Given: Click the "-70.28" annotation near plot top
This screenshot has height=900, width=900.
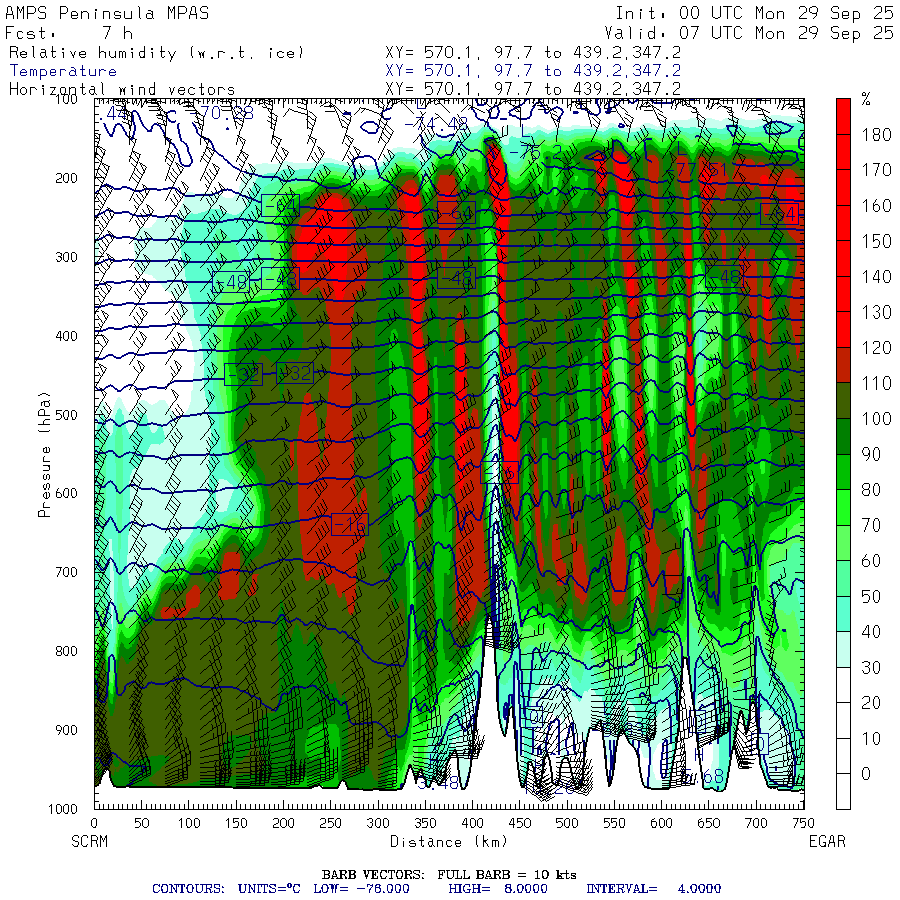Looking at the screenshot, I should pos(222,113).
